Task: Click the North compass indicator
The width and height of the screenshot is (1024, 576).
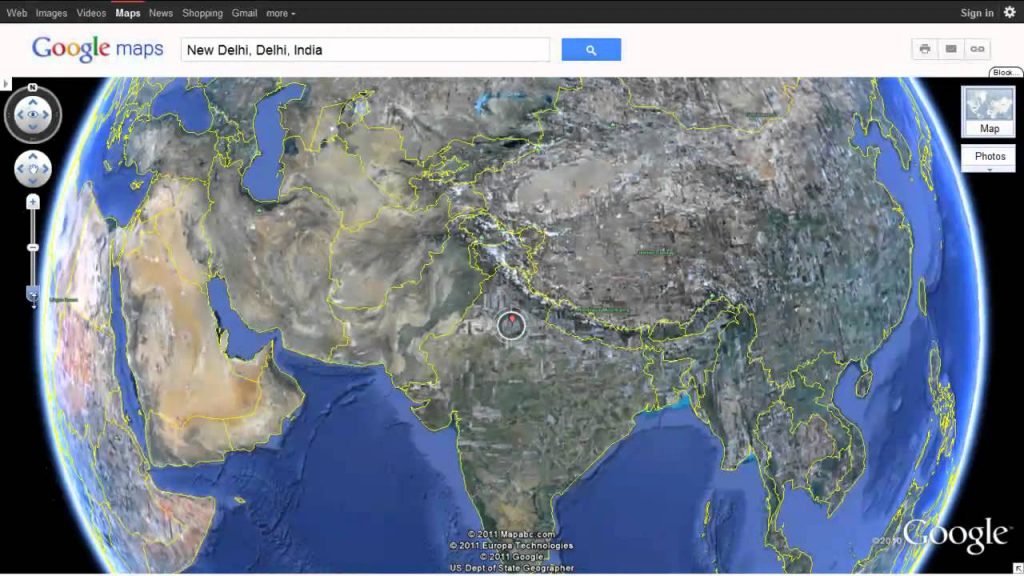Action: (33, 88)
